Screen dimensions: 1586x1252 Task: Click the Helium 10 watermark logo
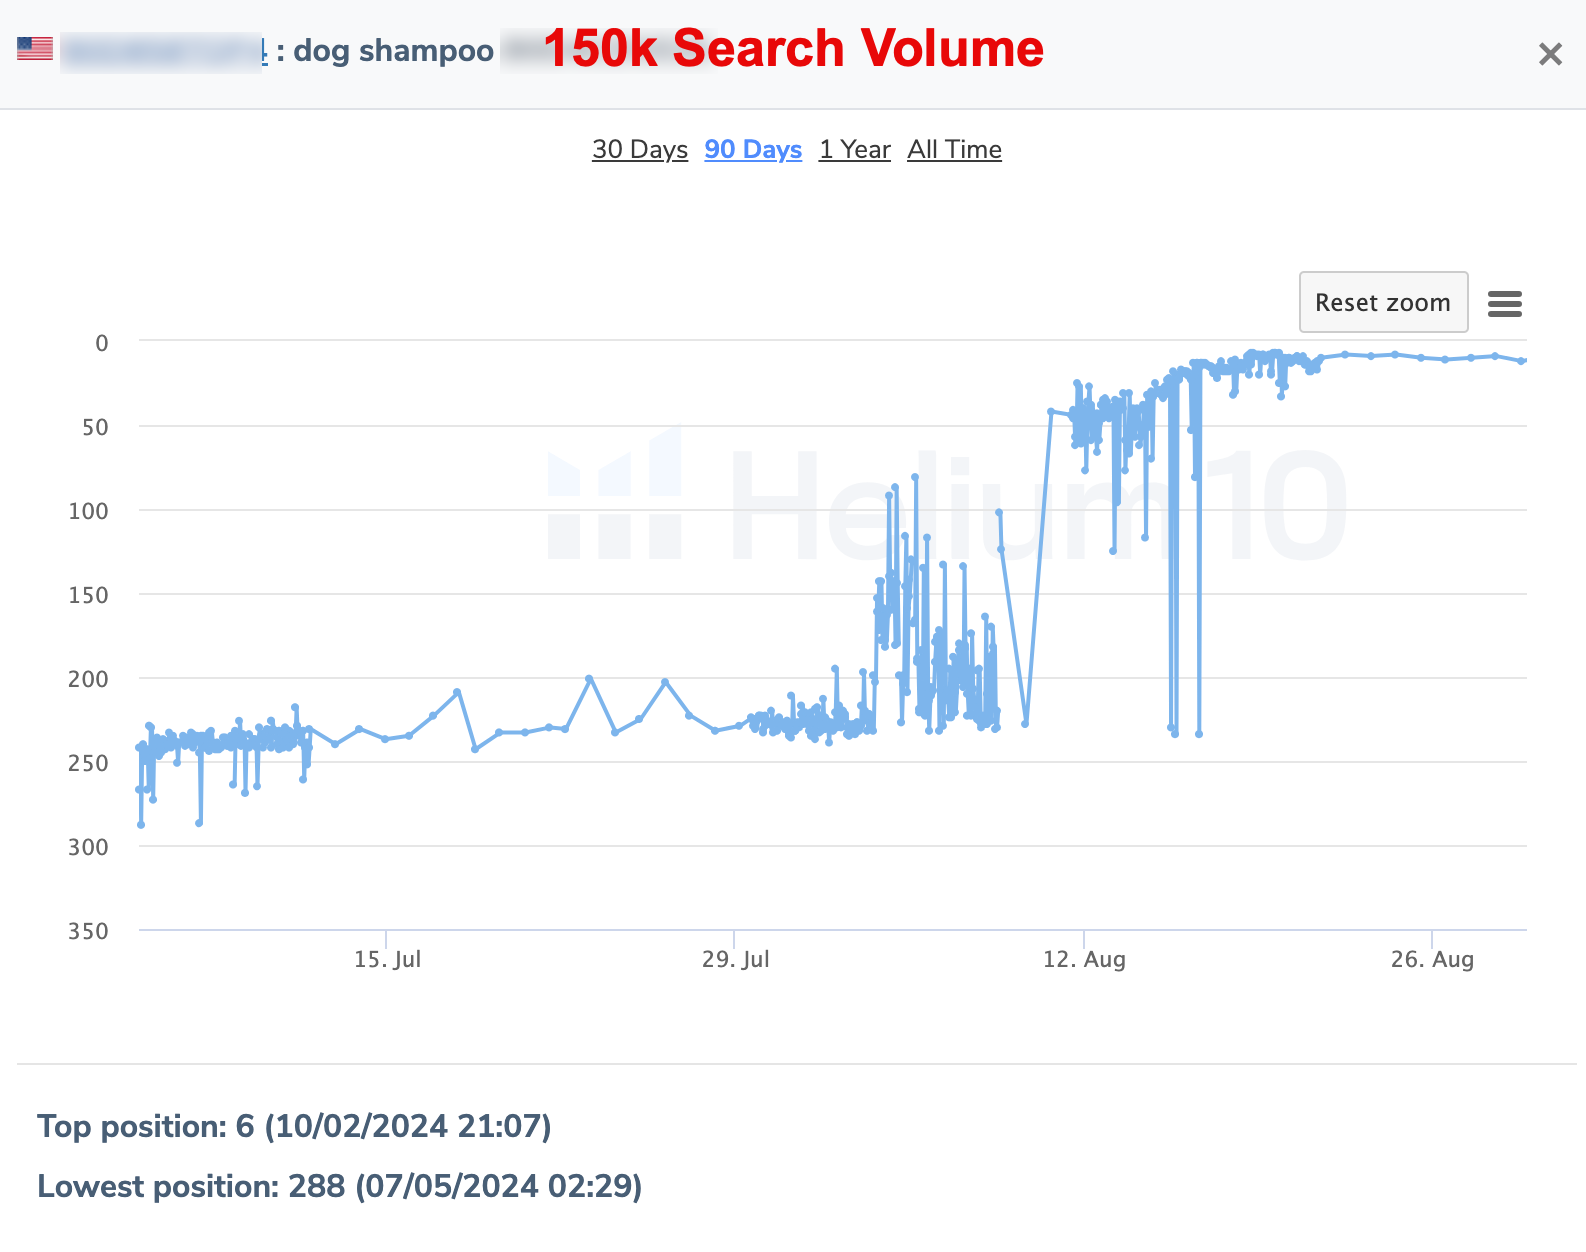click(x=946, y=504)
